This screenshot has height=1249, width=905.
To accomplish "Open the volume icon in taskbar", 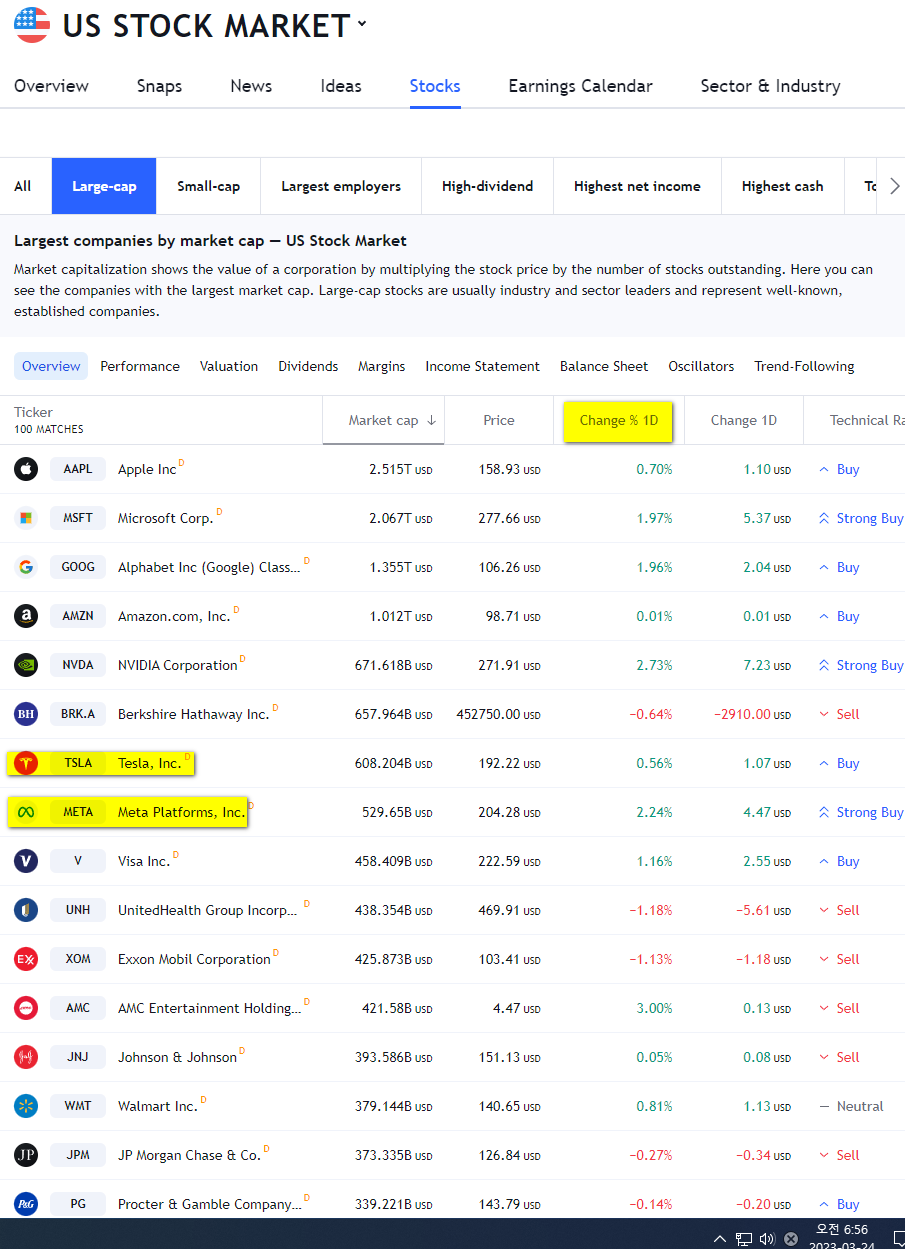I will coord(767,1239).
